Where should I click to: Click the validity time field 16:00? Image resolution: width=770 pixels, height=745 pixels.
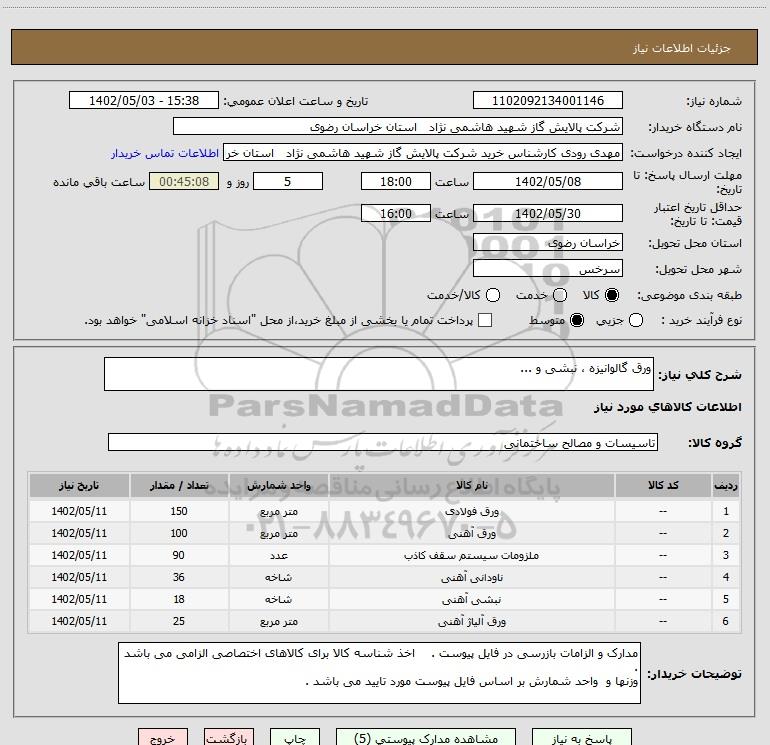pos(396,213)
